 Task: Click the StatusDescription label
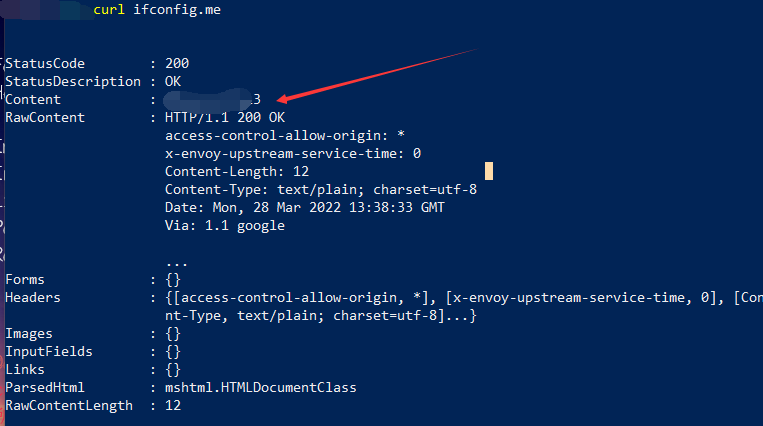click(73, 81)
